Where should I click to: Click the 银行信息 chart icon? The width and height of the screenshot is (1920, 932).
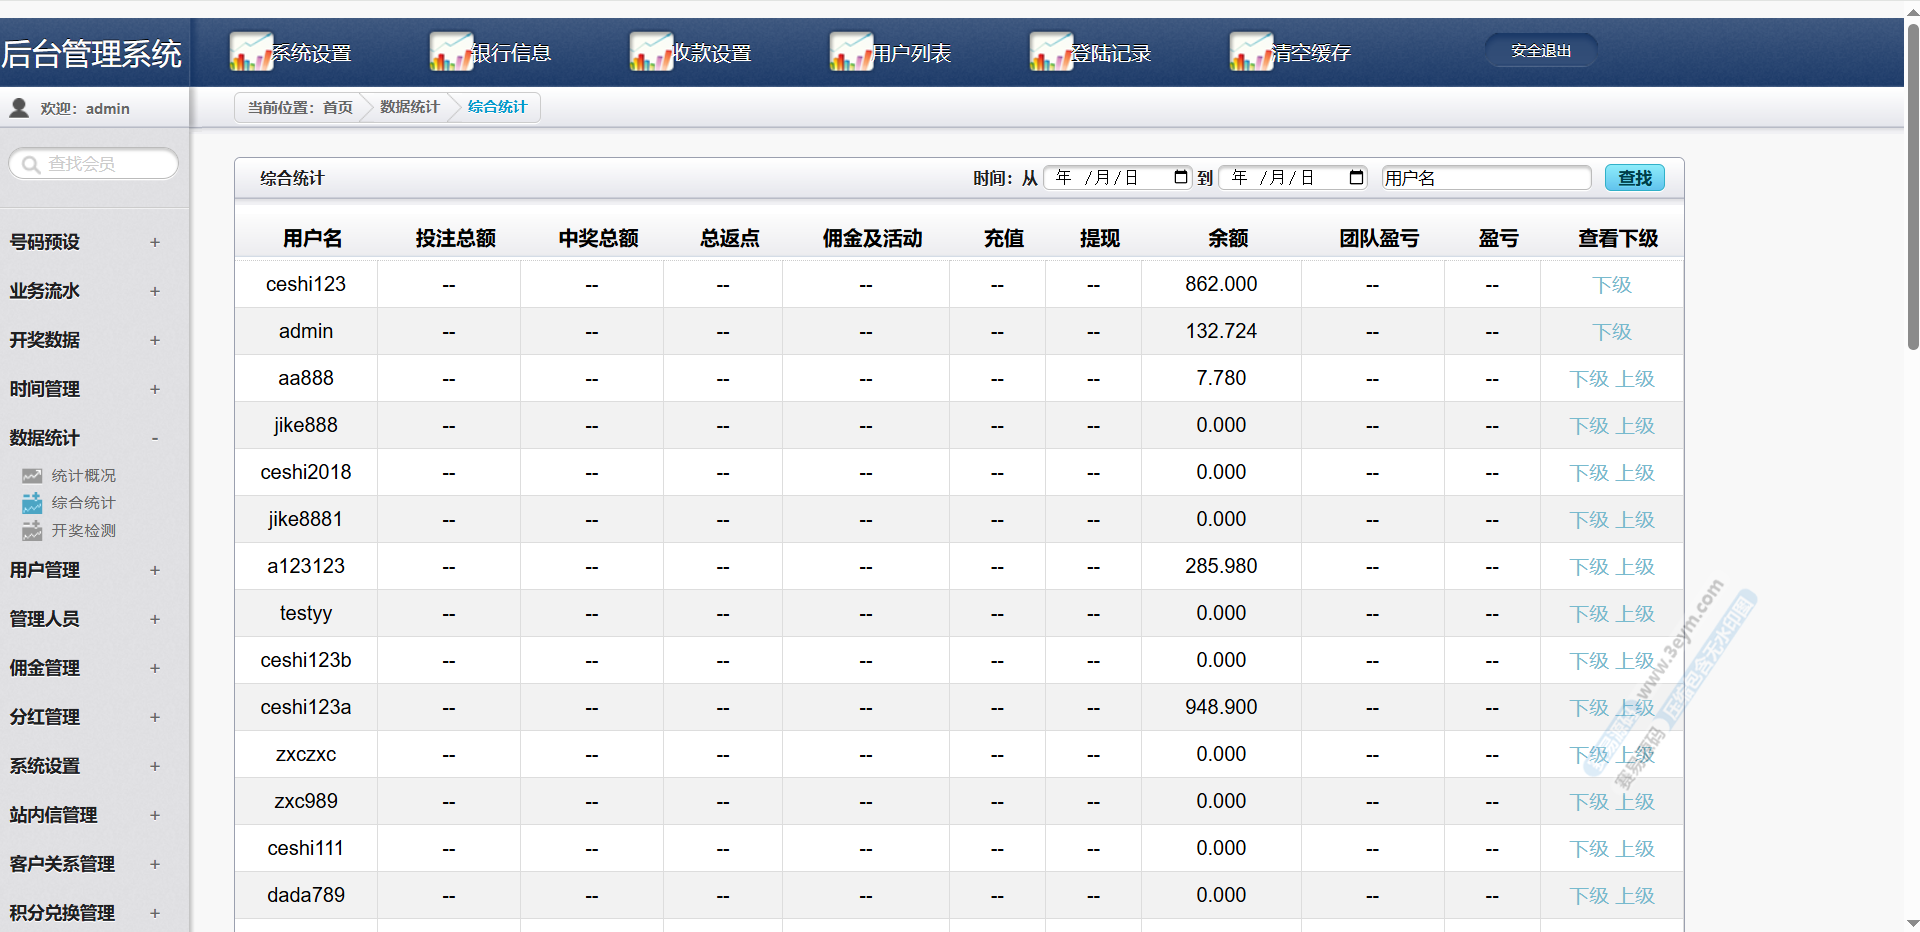coord(451,52)
